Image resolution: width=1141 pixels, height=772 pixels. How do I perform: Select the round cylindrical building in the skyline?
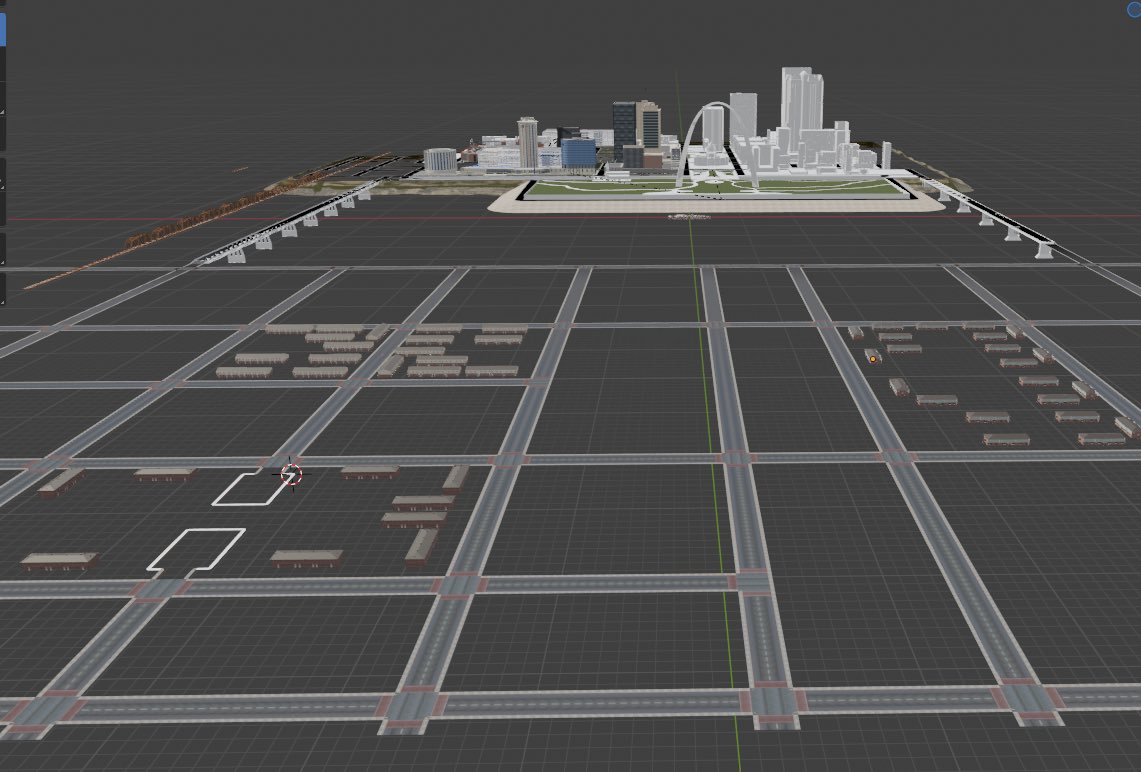click(440, 160)
